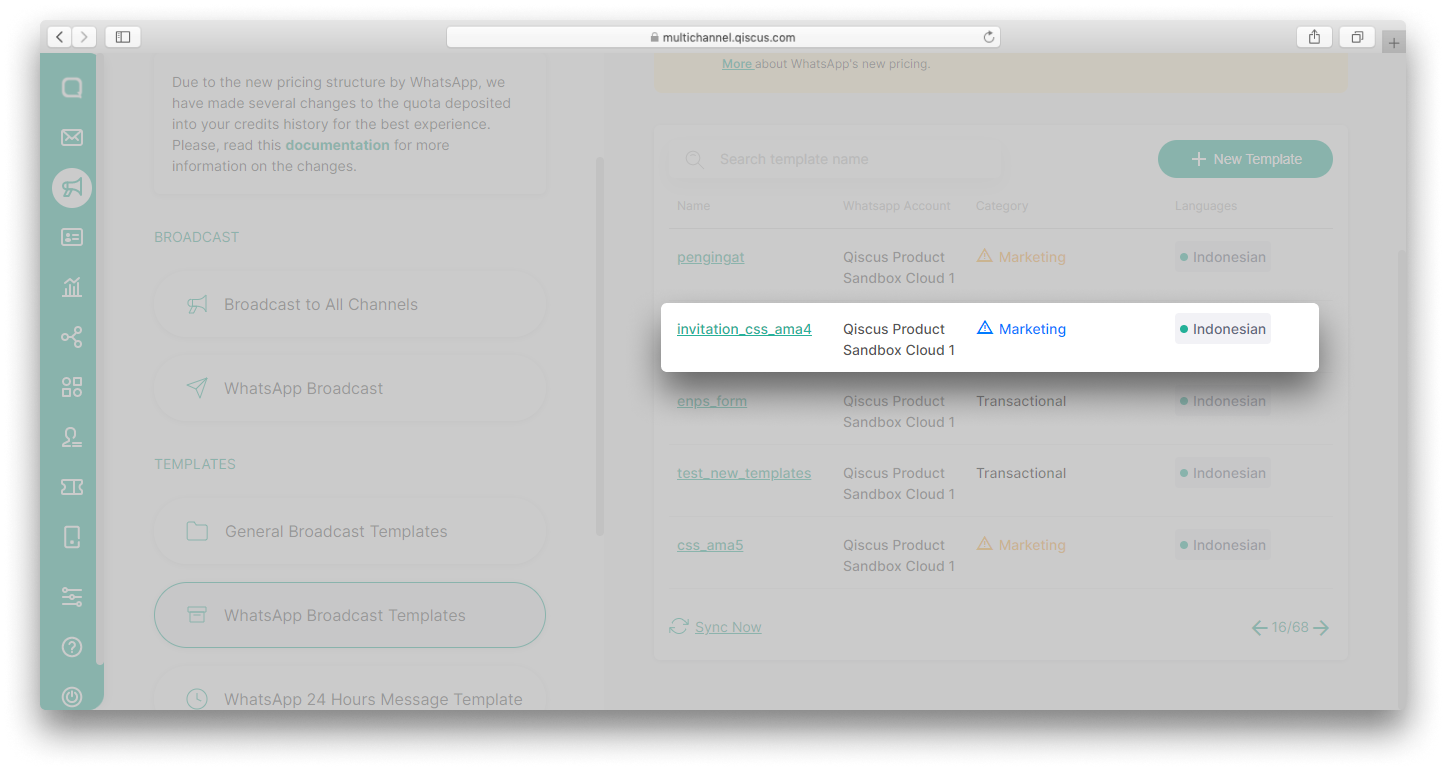Screen dimensions: 1446x770
Task: Show Safari tab overview
Action: (x=1357, y=37)
